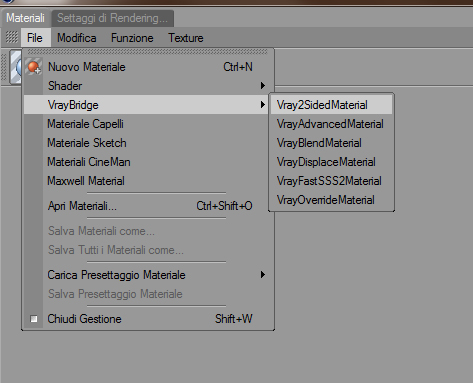Select VrayDisplaceMaterial from submenu

(x=331, y=162)
